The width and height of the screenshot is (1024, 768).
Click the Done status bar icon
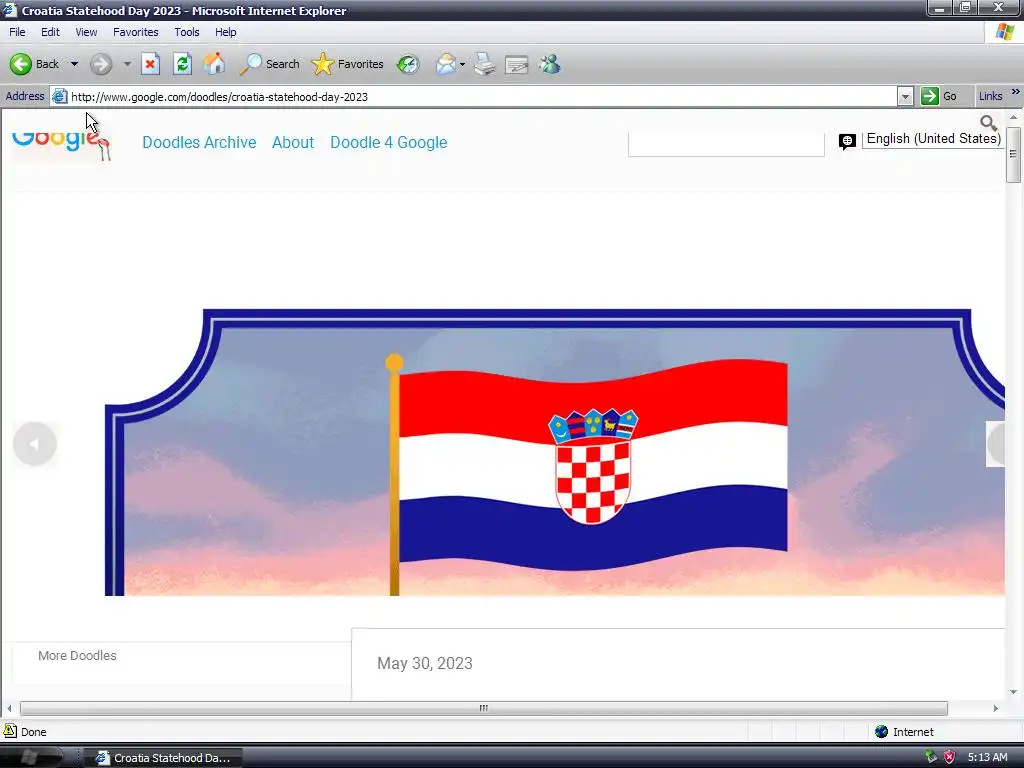click(x=10, y=731)
